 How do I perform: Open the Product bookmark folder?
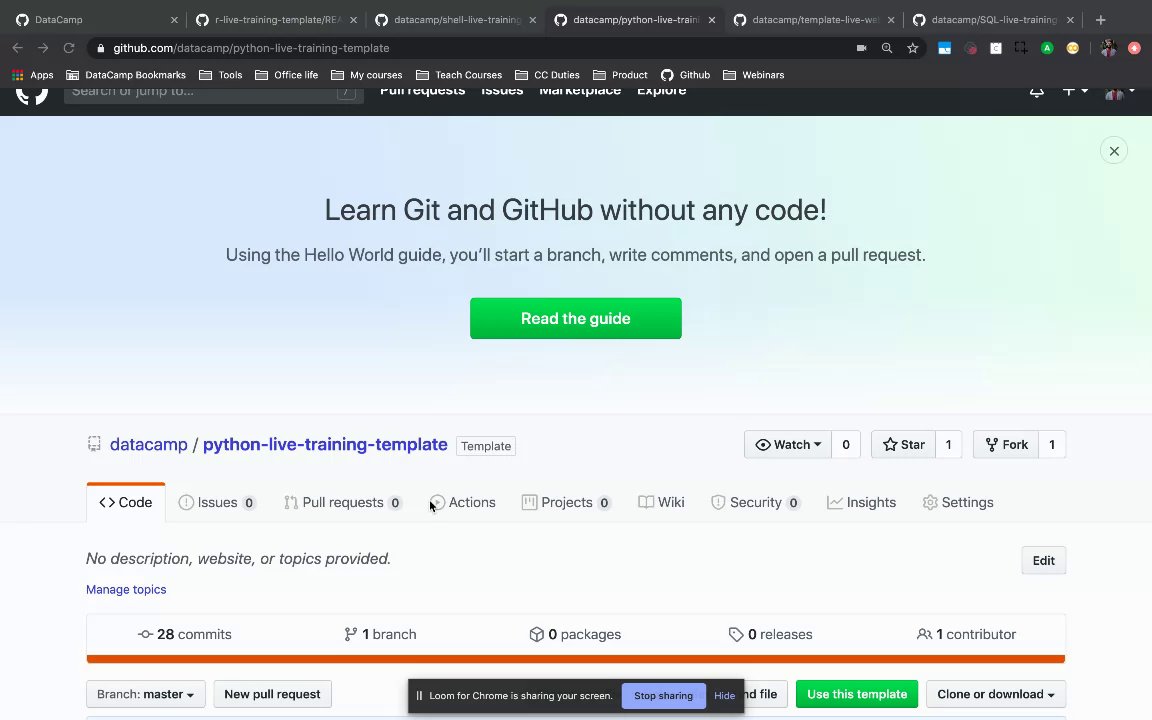[620, 75]
